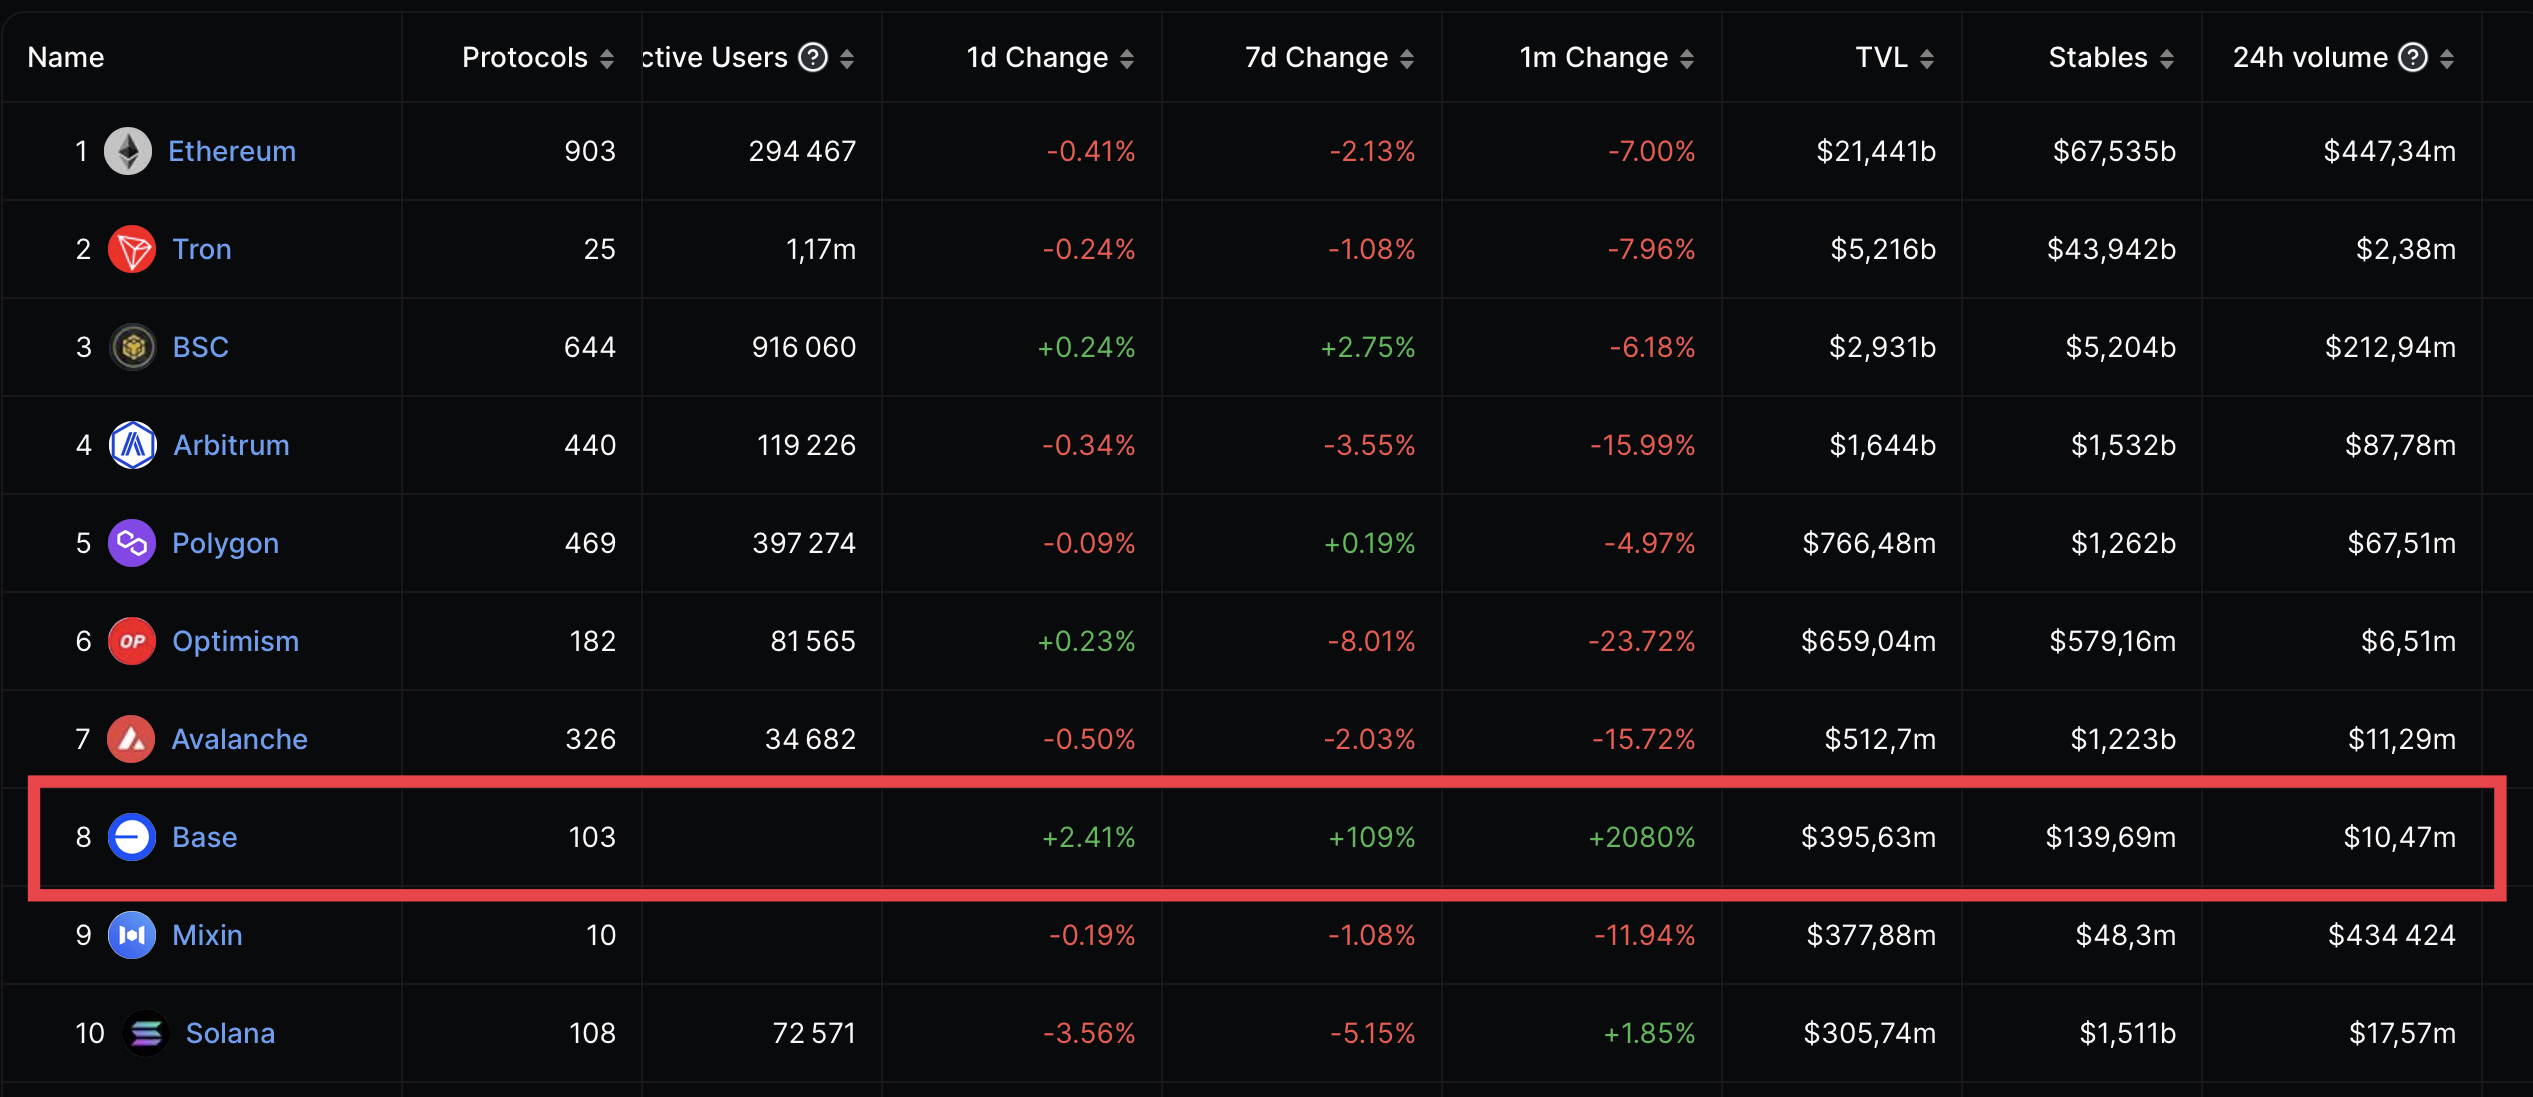
Task: Open the 24h volume help tooltip icon
Action: coord(2413,58)
